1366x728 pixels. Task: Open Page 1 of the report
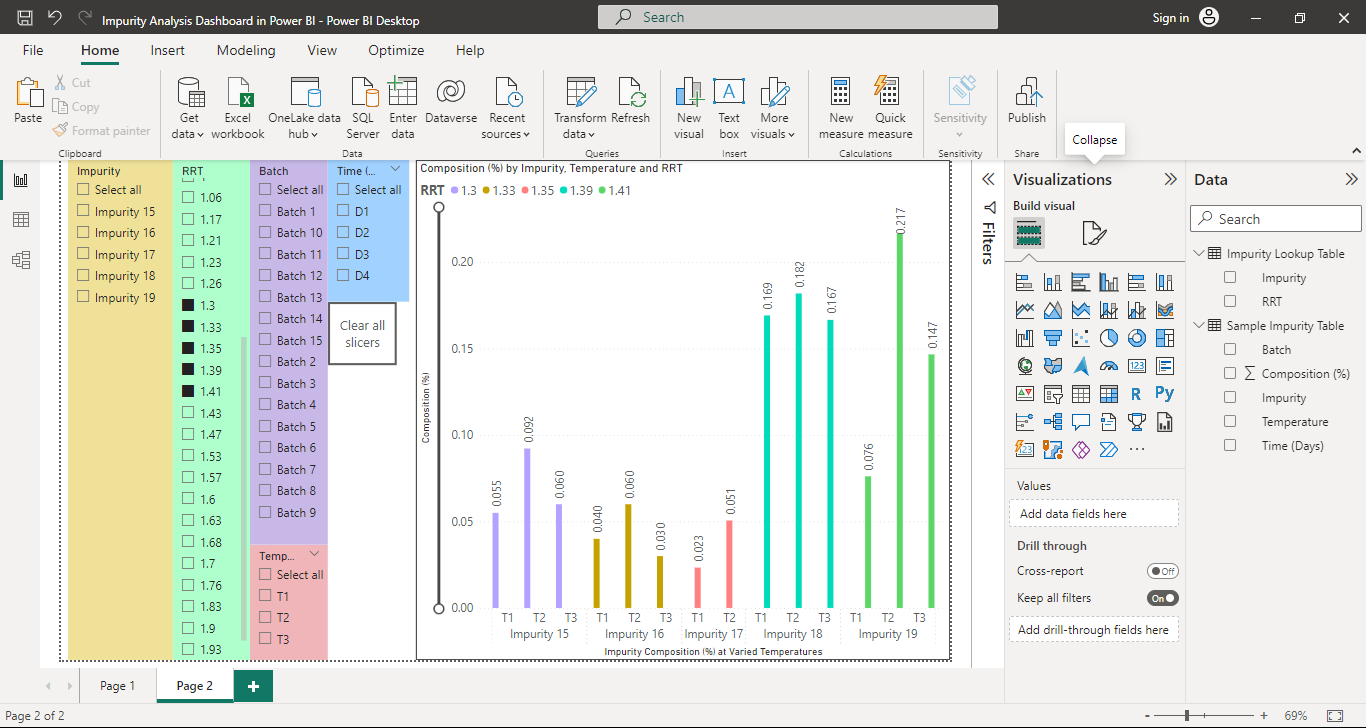tap(117, 685)
